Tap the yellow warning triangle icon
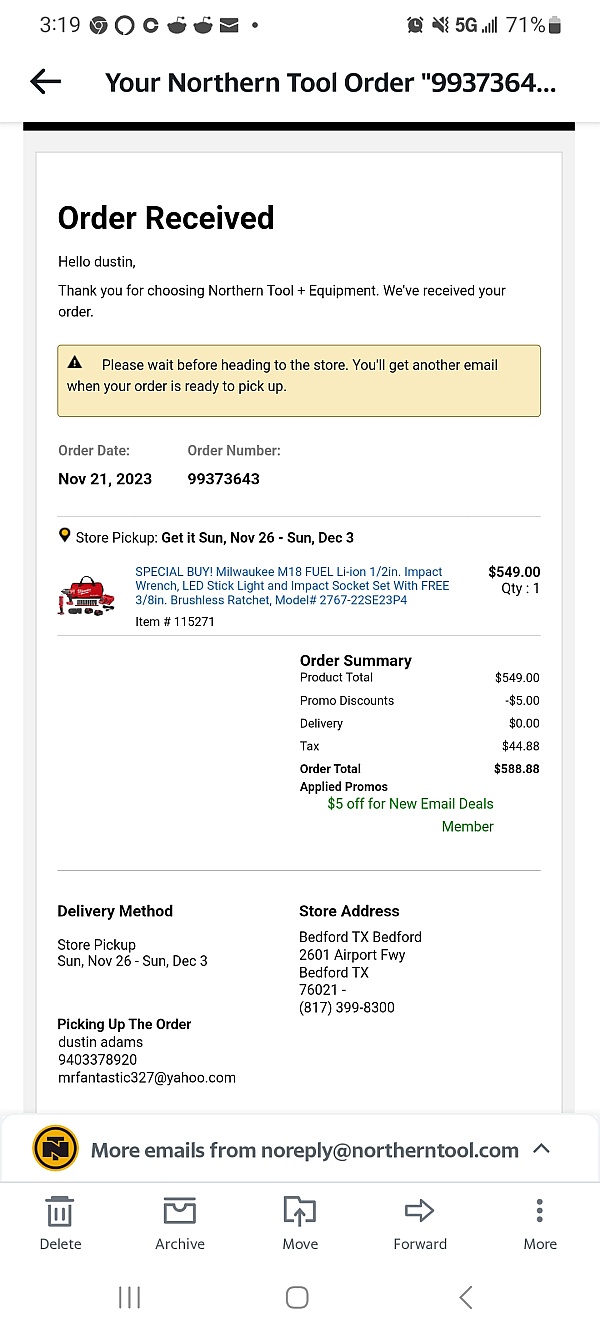The width and height of the screenshot is (600, 1333). click(75, 363)
